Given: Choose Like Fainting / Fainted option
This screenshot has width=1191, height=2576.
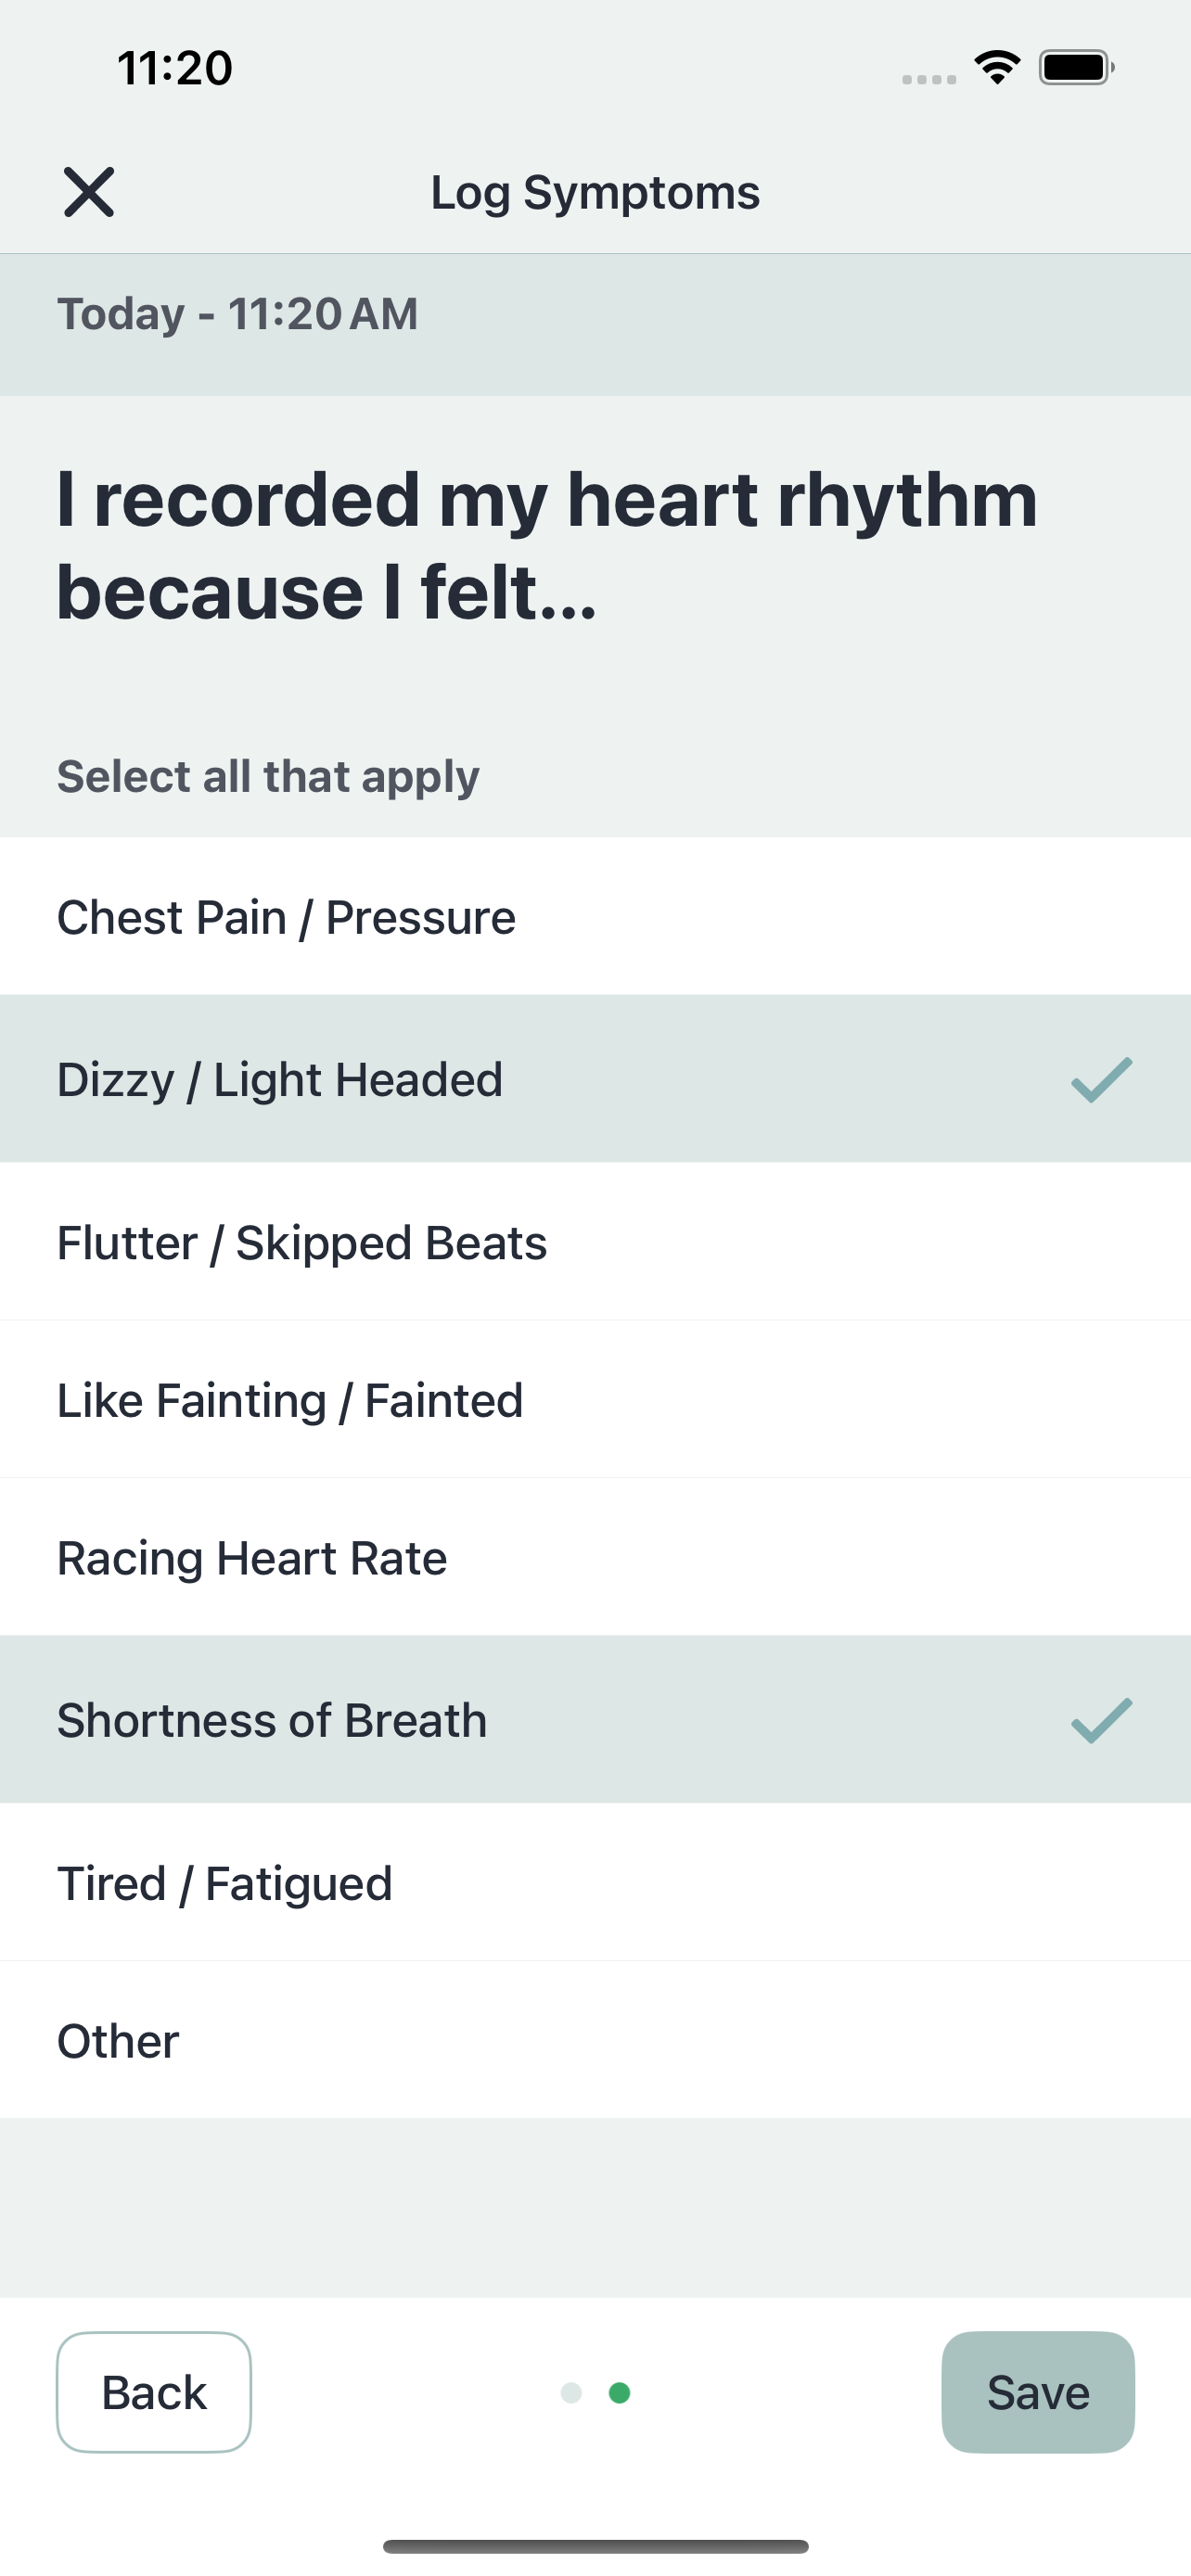Looking at the screenshot, I should [x=595, y=1400].
